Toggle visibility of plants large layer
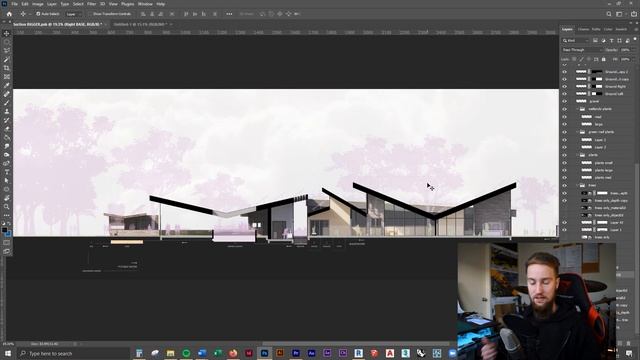Viewport: 640px width, 360px height. pyautogui.click(x=564, y=170)
